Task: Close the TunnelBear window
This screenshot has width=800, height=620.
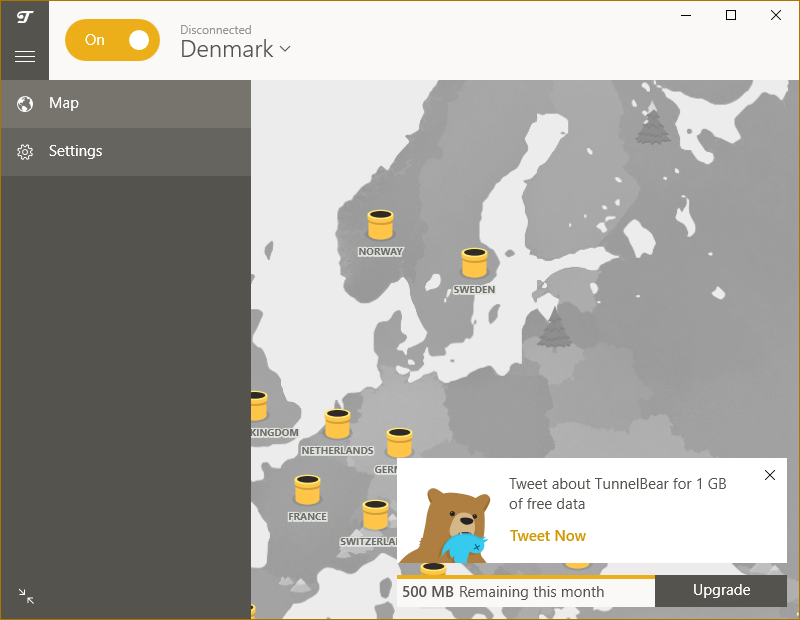Action: tap(776, 15)
